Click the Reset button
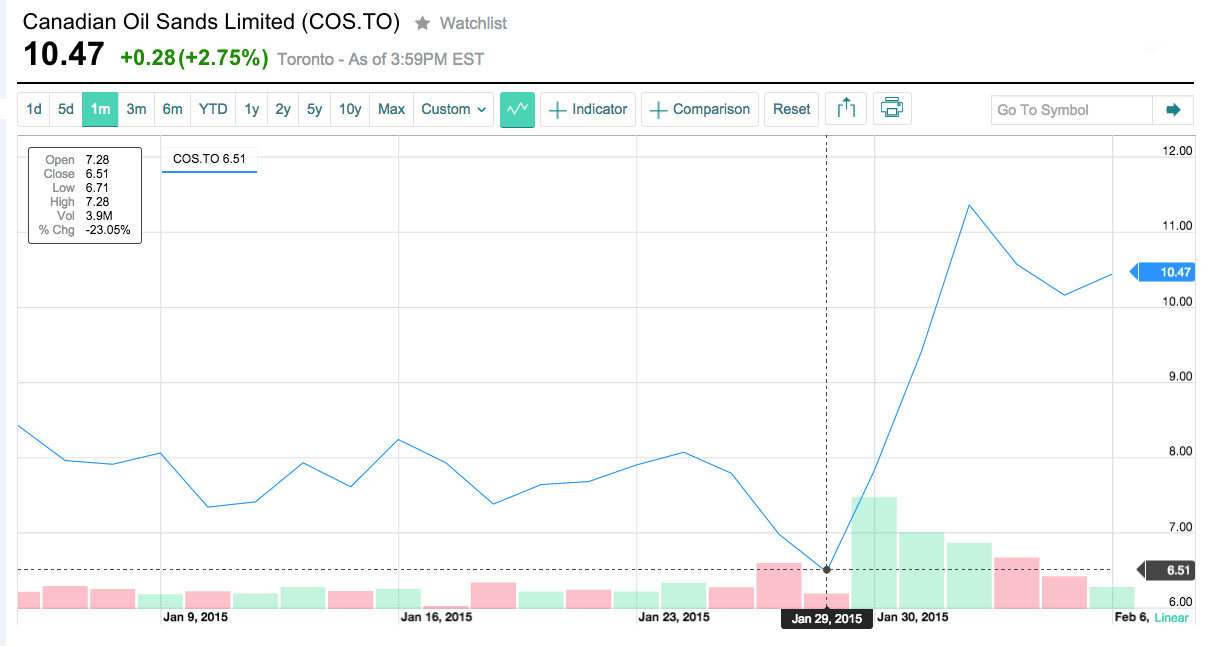The image size is (1231, 647). (x=792, y=109)
